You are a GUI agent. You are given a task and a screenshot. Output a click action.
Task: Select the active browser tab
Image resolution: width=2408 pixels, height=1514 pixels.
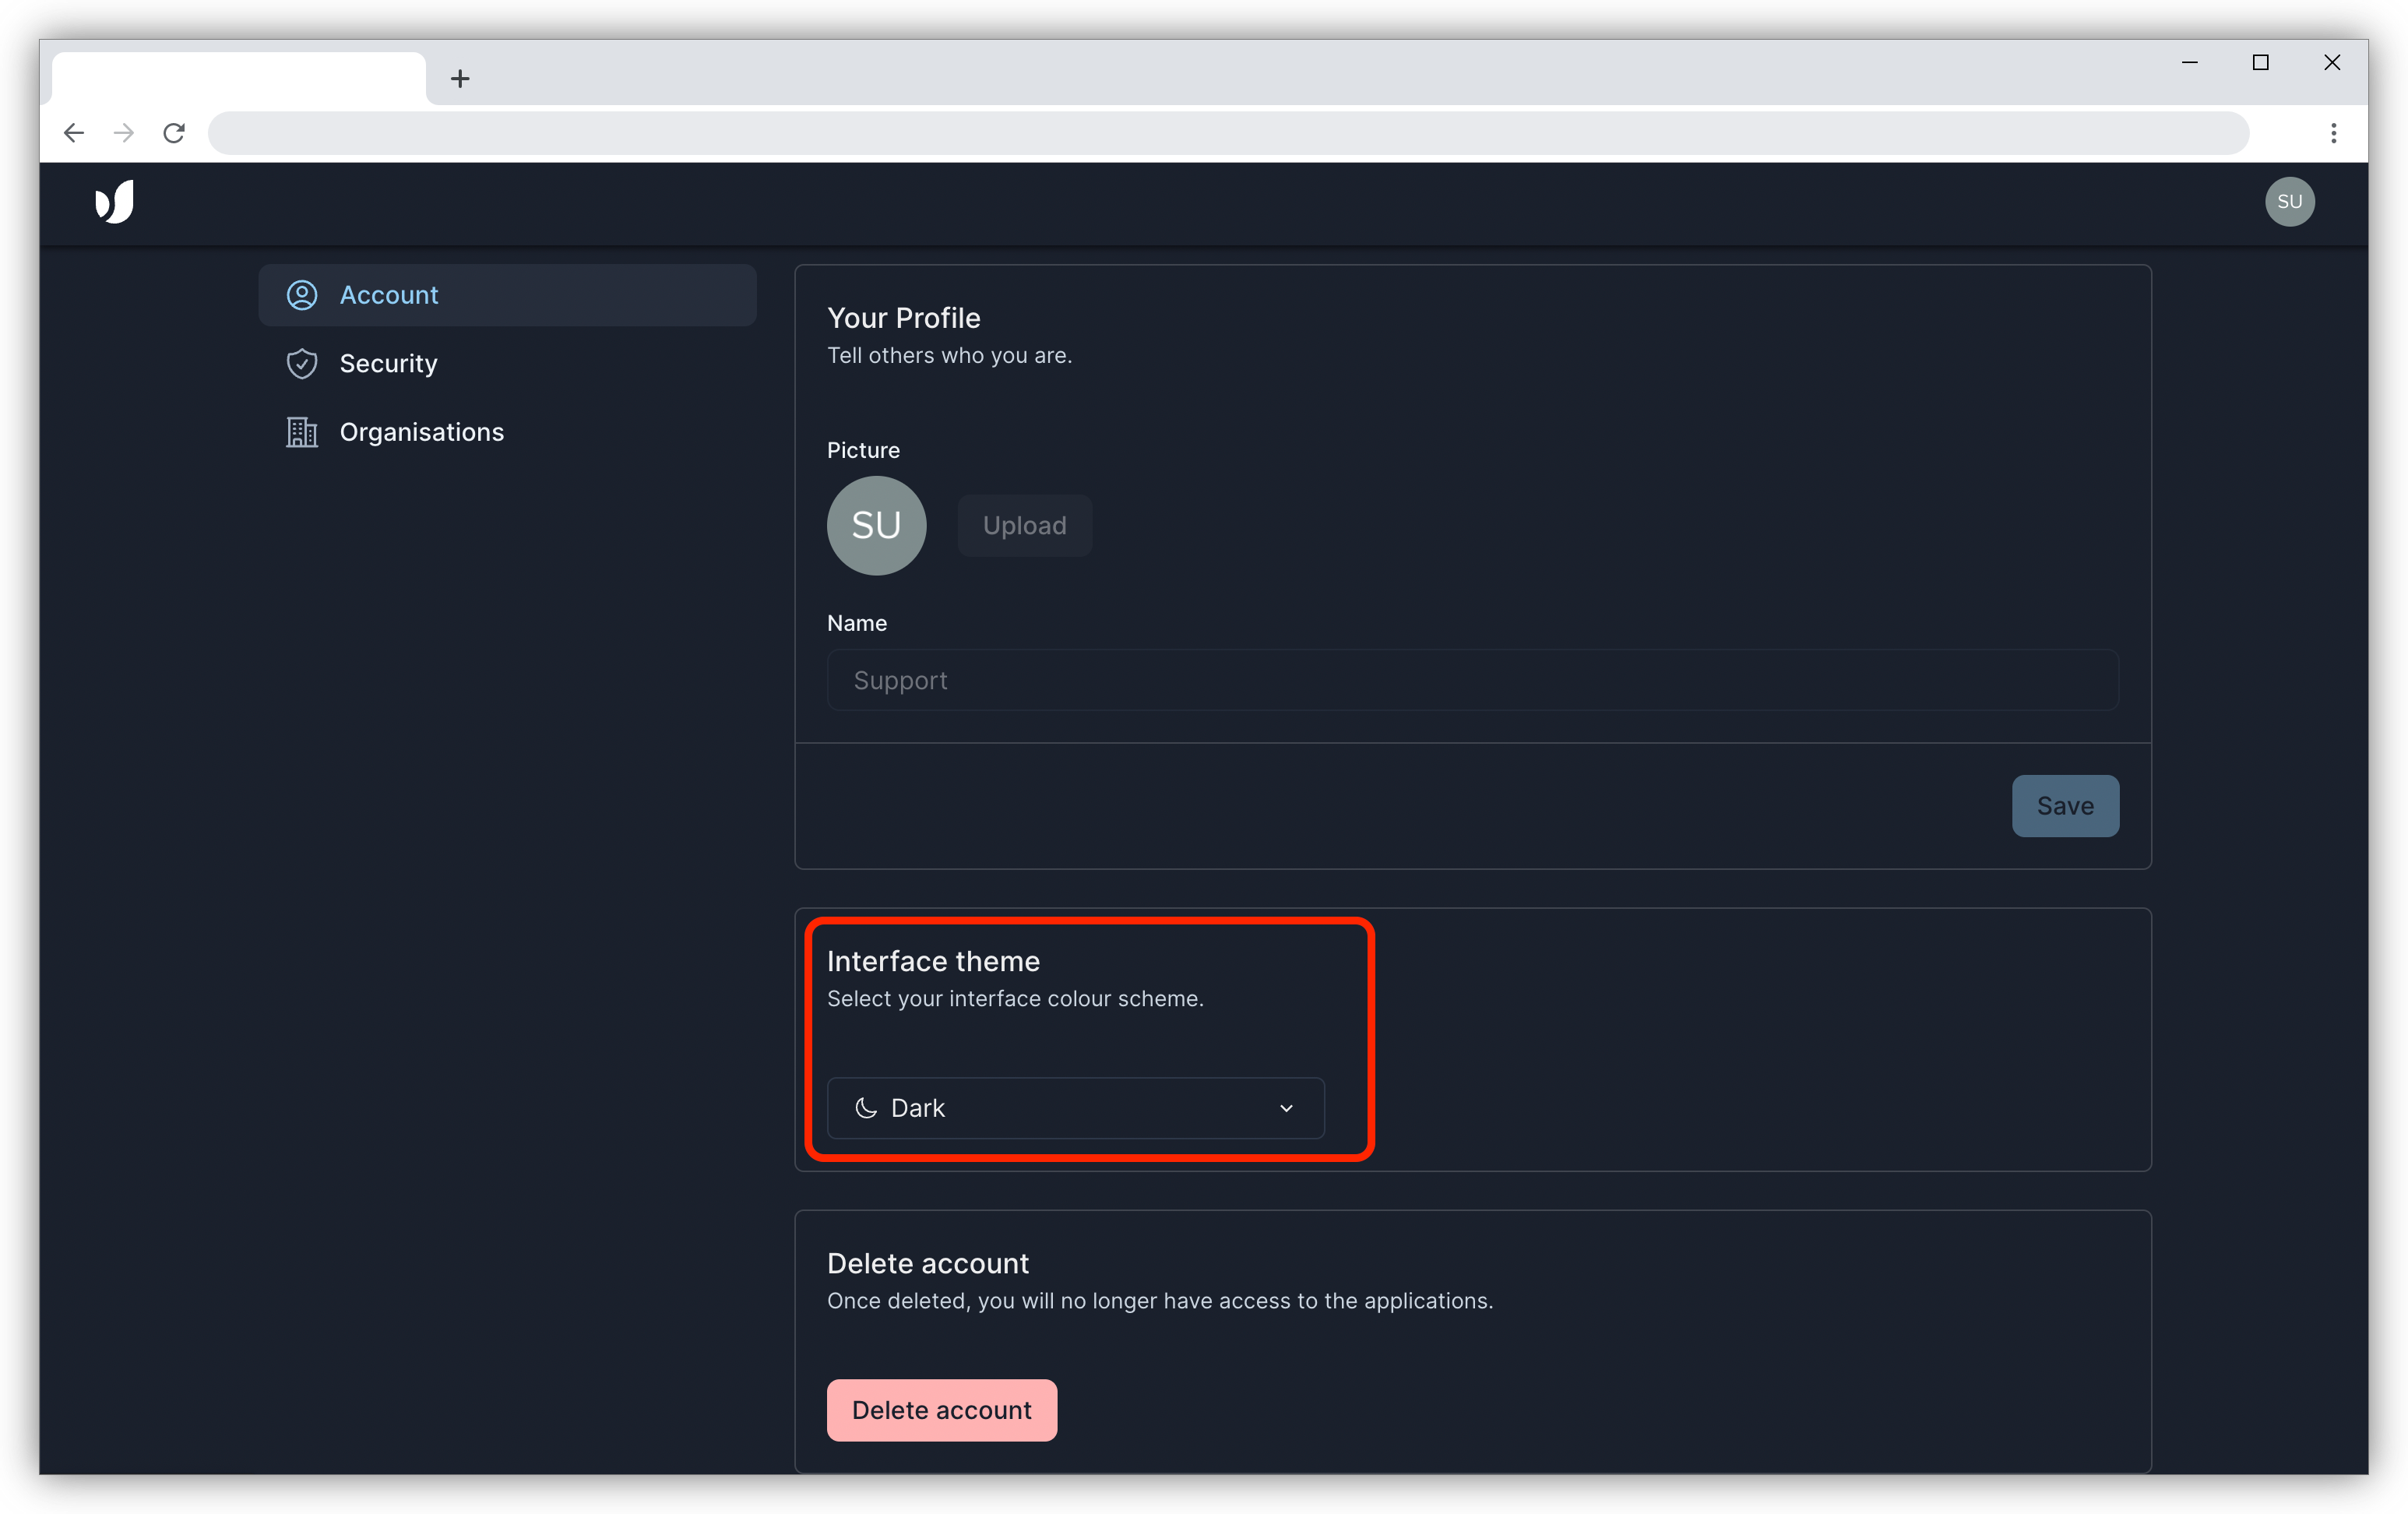point(239,78)
